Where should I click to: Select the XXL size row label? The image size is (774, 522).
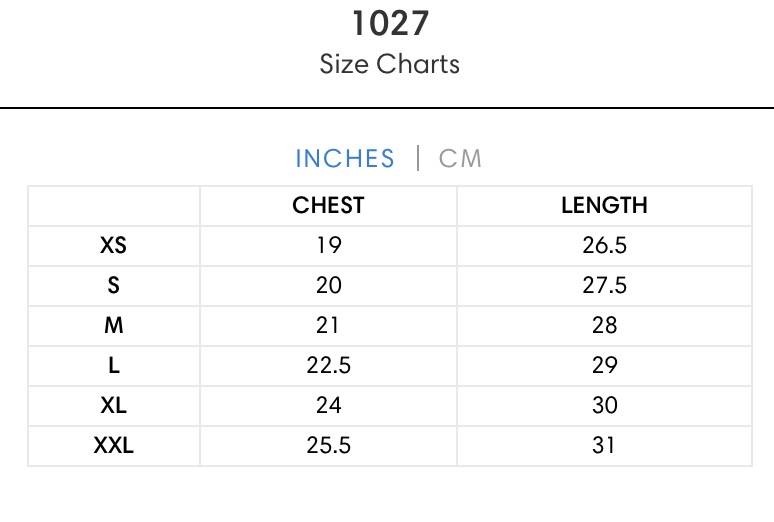(114, 445)
